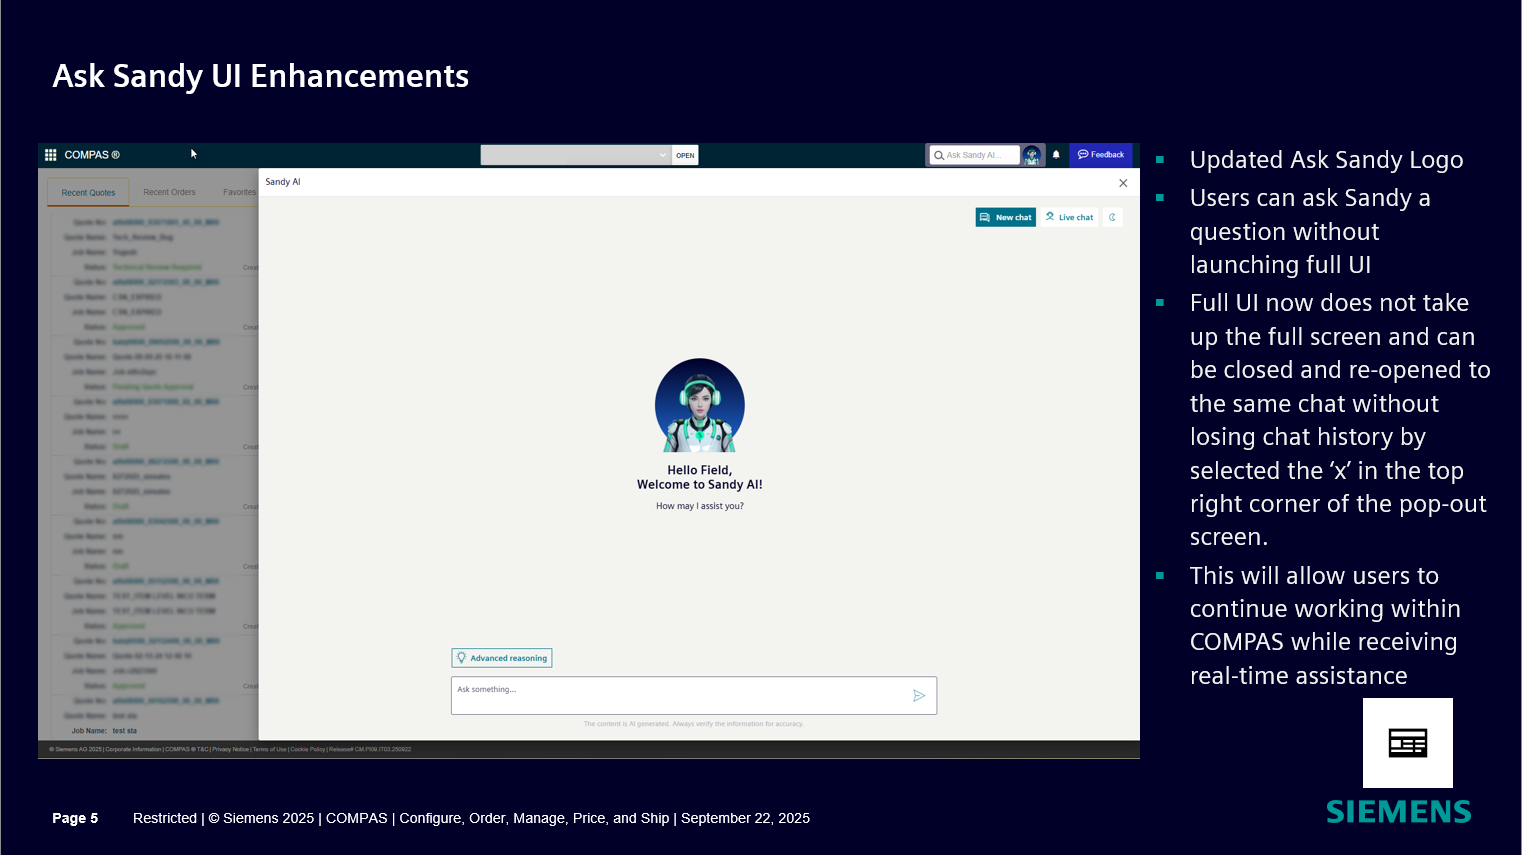This screenshot has width=1522, height=855.
Task: Click the Release# CM.PI09.IT03.250922 text
Action: point(370,749)
